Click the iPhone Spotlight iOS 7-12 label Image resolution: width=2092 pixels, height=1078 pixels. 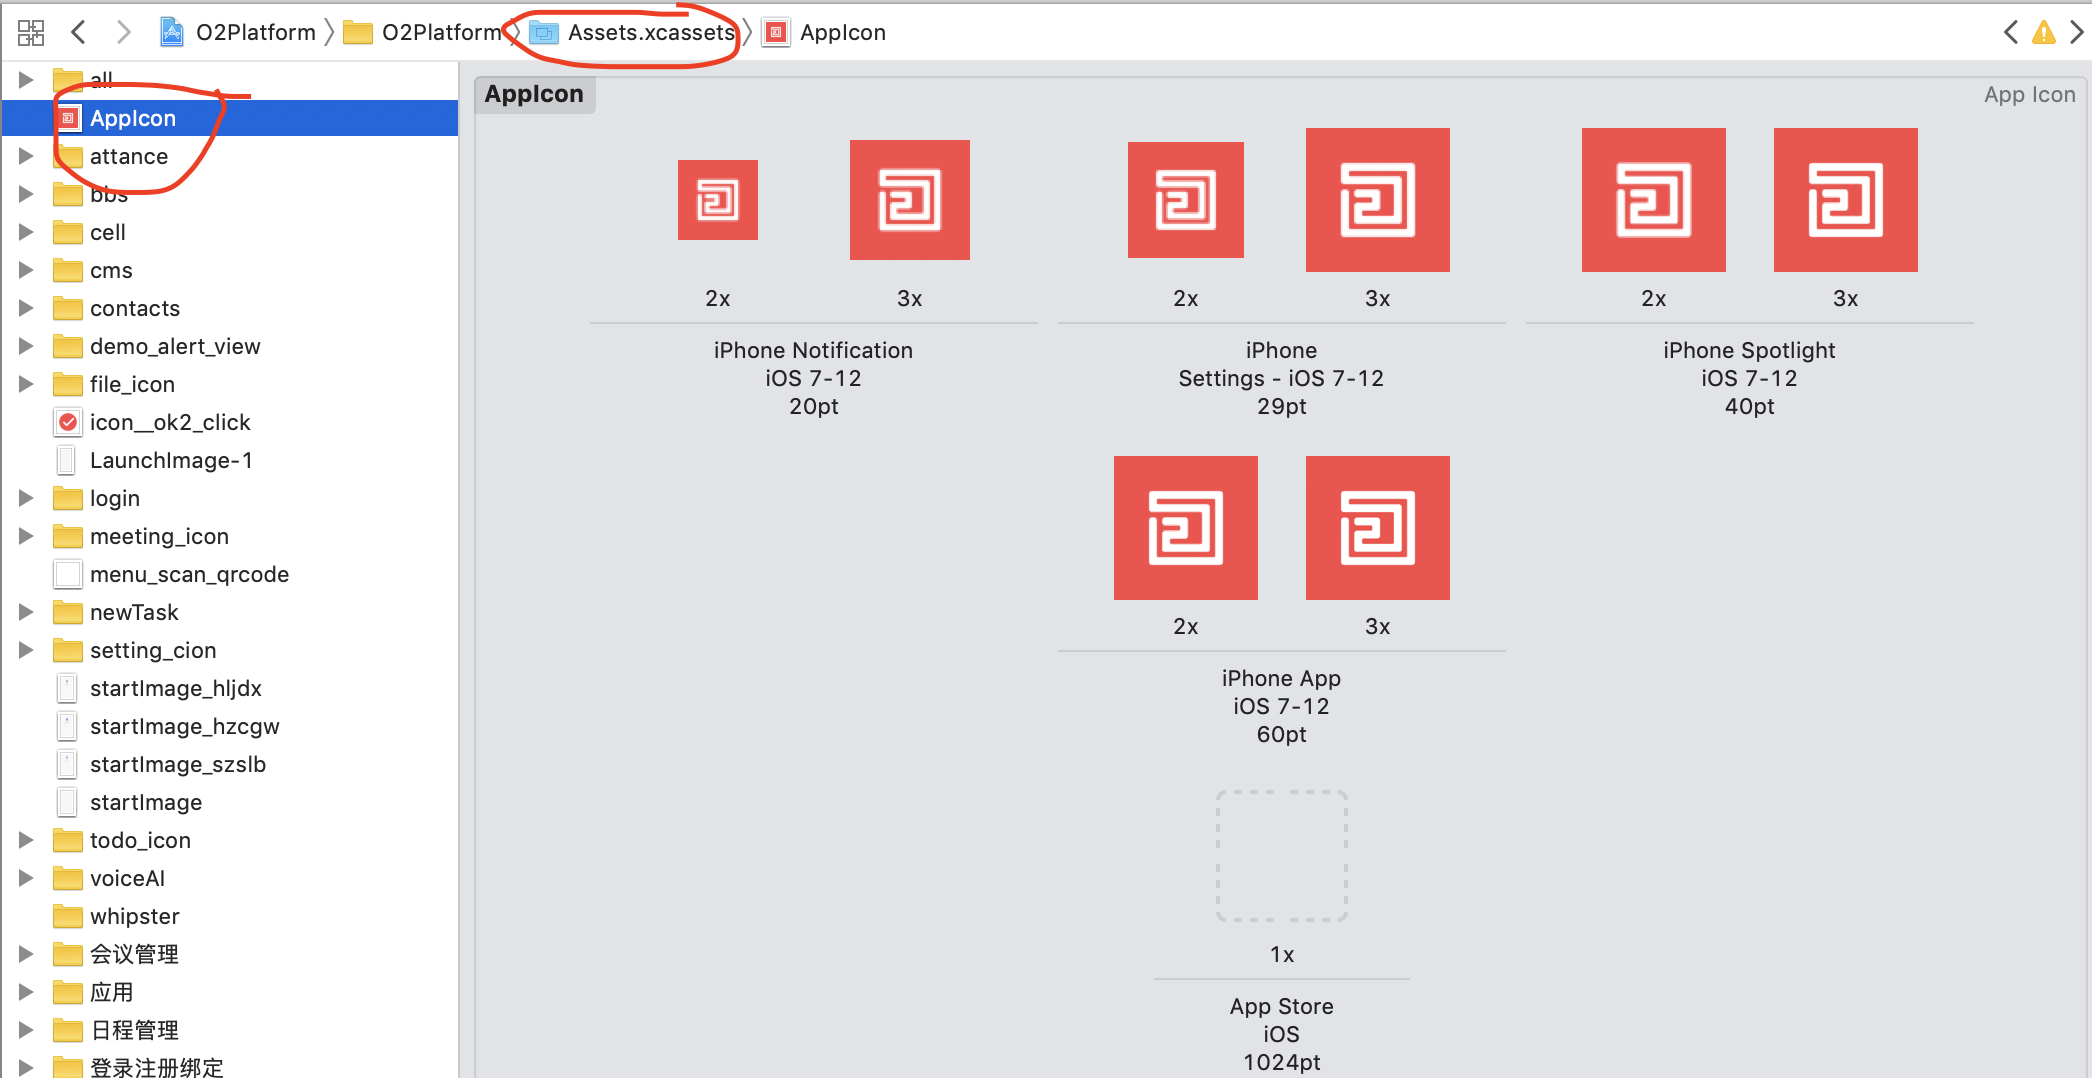coord(1750,378)
